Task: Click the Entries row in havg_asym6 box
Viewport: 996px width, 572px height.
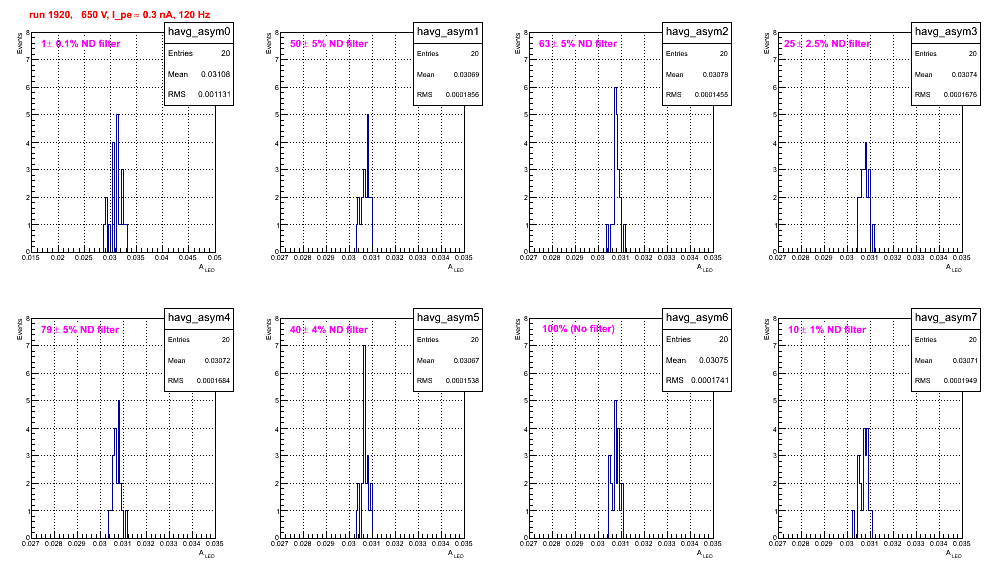Action: pyautogui.click(x=697, y=339)
